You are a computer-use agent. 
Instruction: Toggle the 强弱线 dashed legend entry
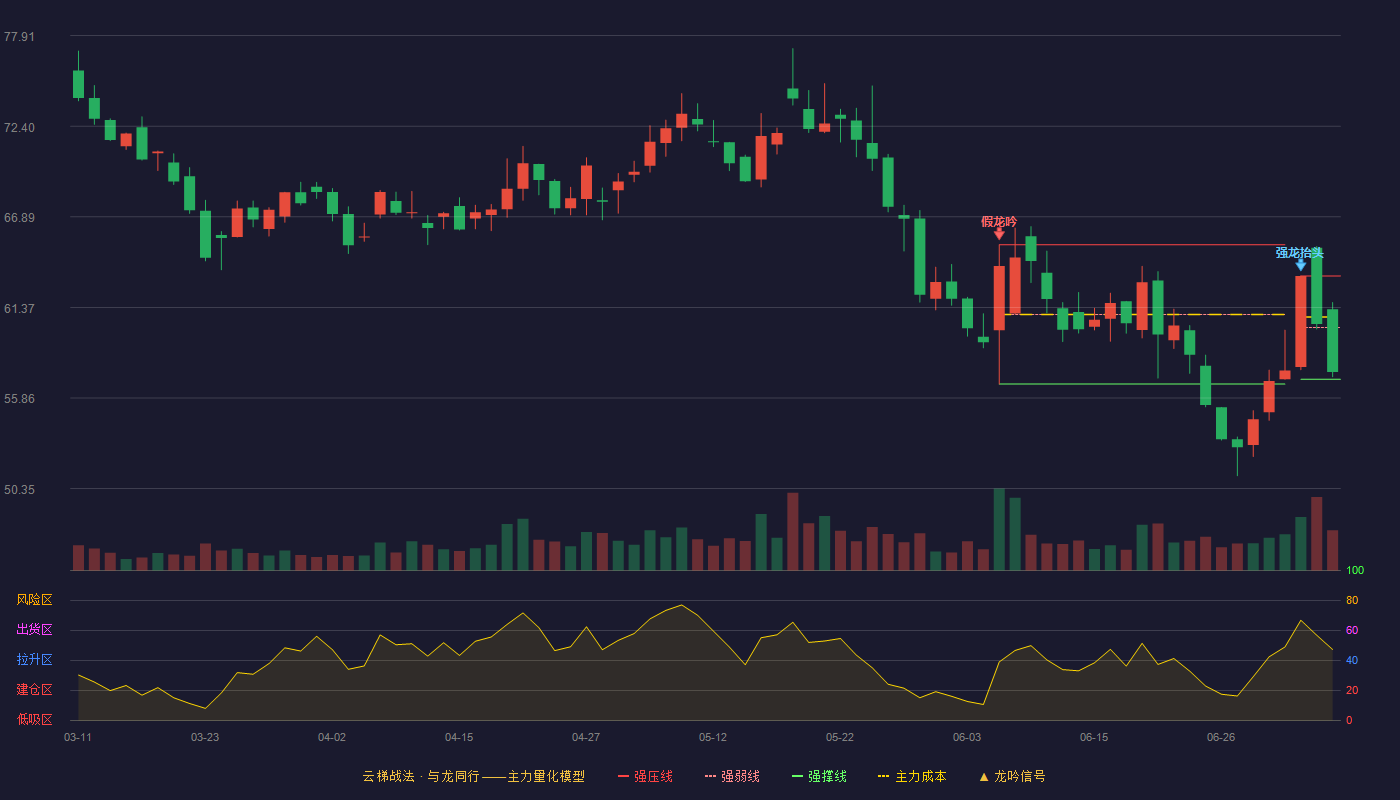[732, 776]
